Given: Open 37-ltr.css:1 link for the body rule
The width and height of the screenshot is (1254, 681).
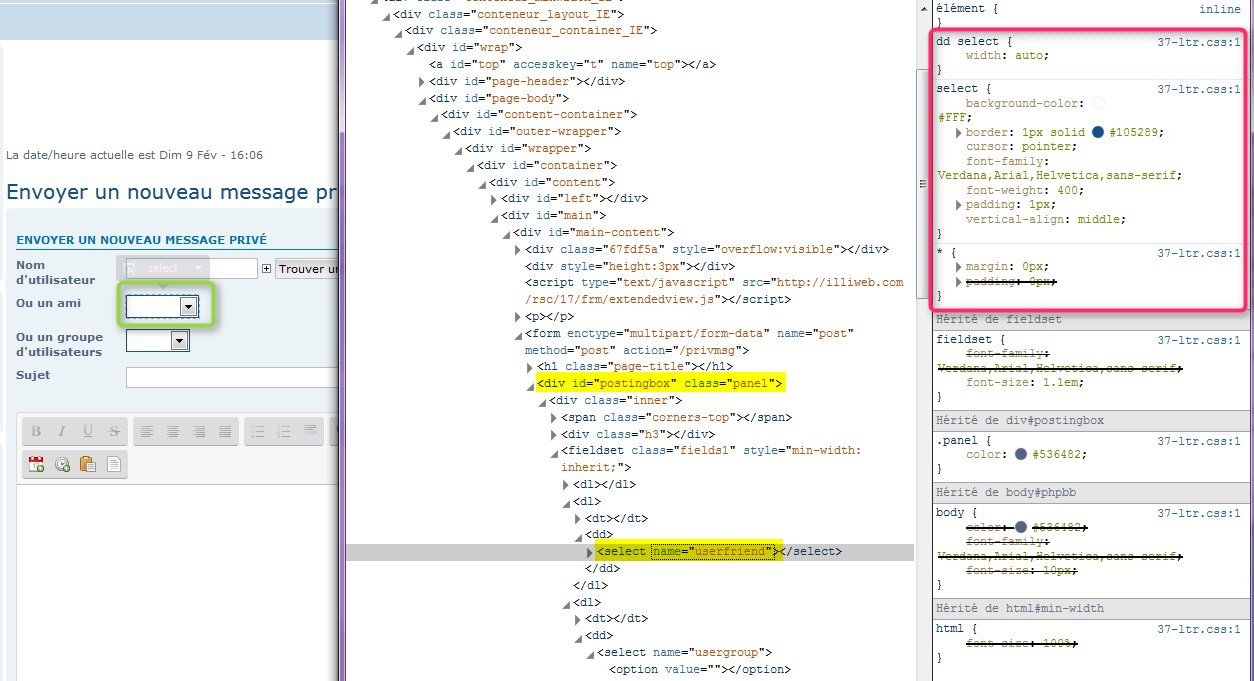Looking at the screenshot, I should click(x=1198, y=513).
